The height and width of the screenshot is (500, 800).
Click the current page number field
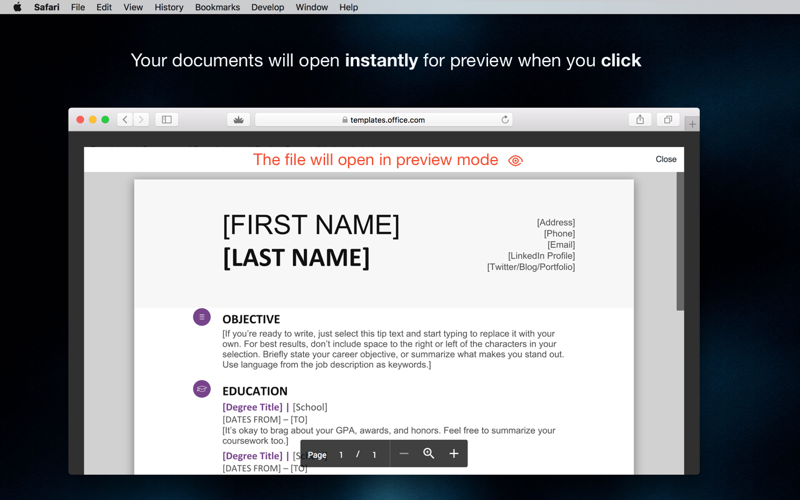[x=341, y=455]
